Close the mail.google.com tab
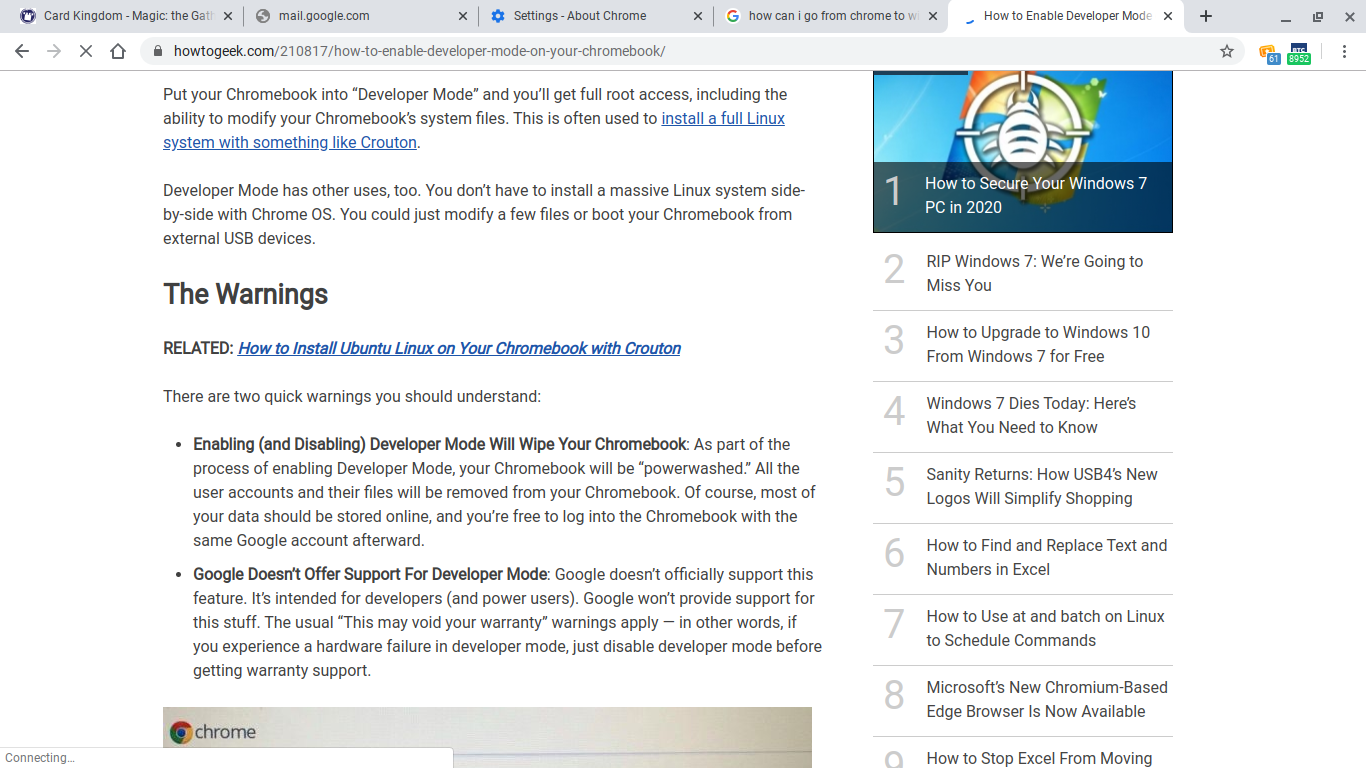The width and height of the screenshot is (1366, 768). 462,16
